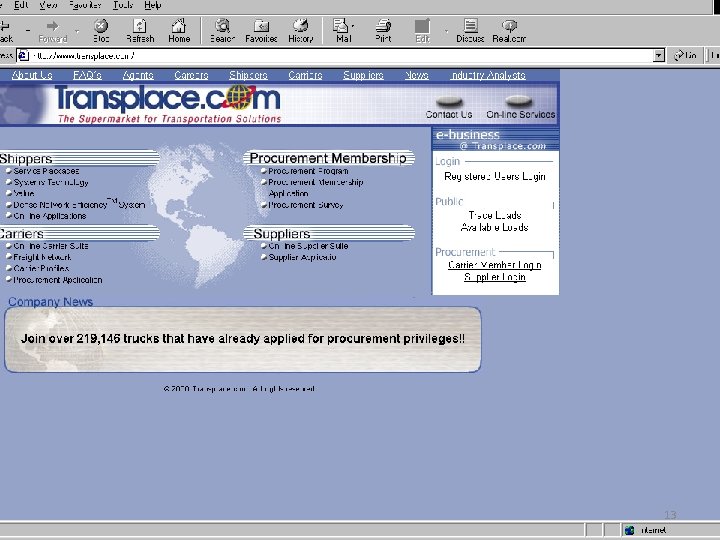Click Registered Users Login
Screen dimensions: 720x540
pyautogui.click(x=495, y=176)
